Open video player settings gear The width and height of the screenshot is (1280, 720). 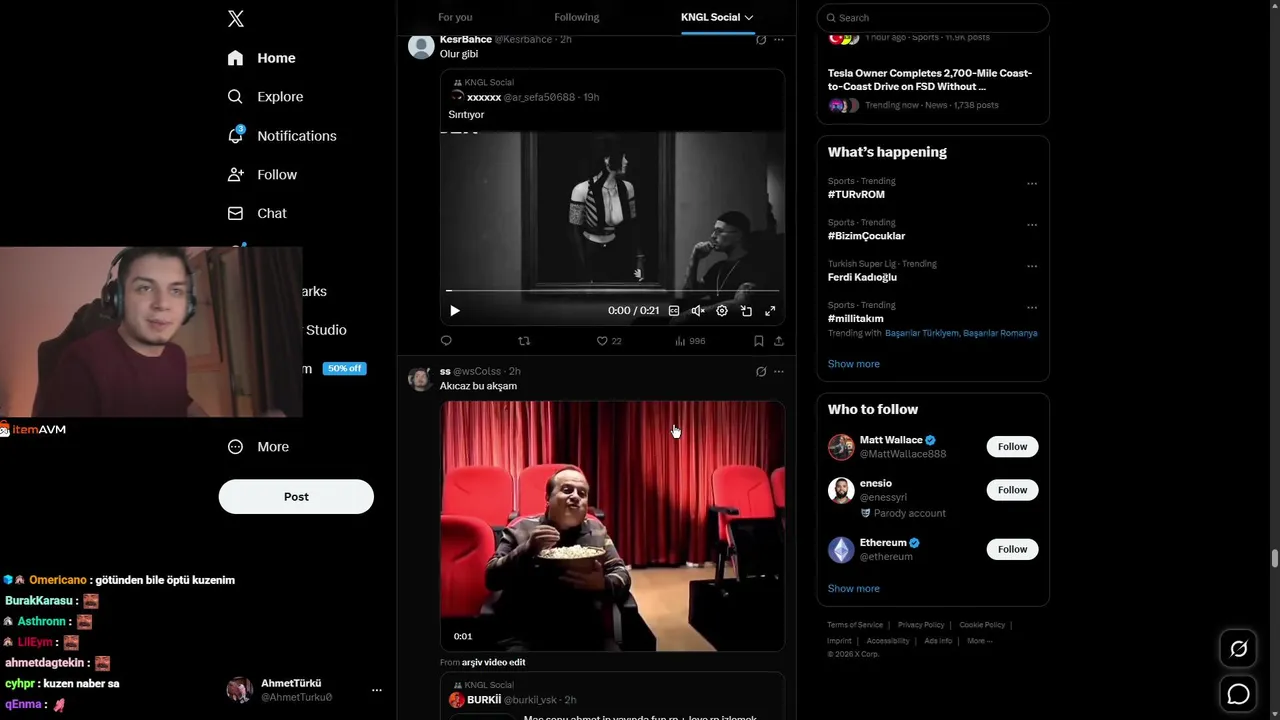[x=722, y=311]
